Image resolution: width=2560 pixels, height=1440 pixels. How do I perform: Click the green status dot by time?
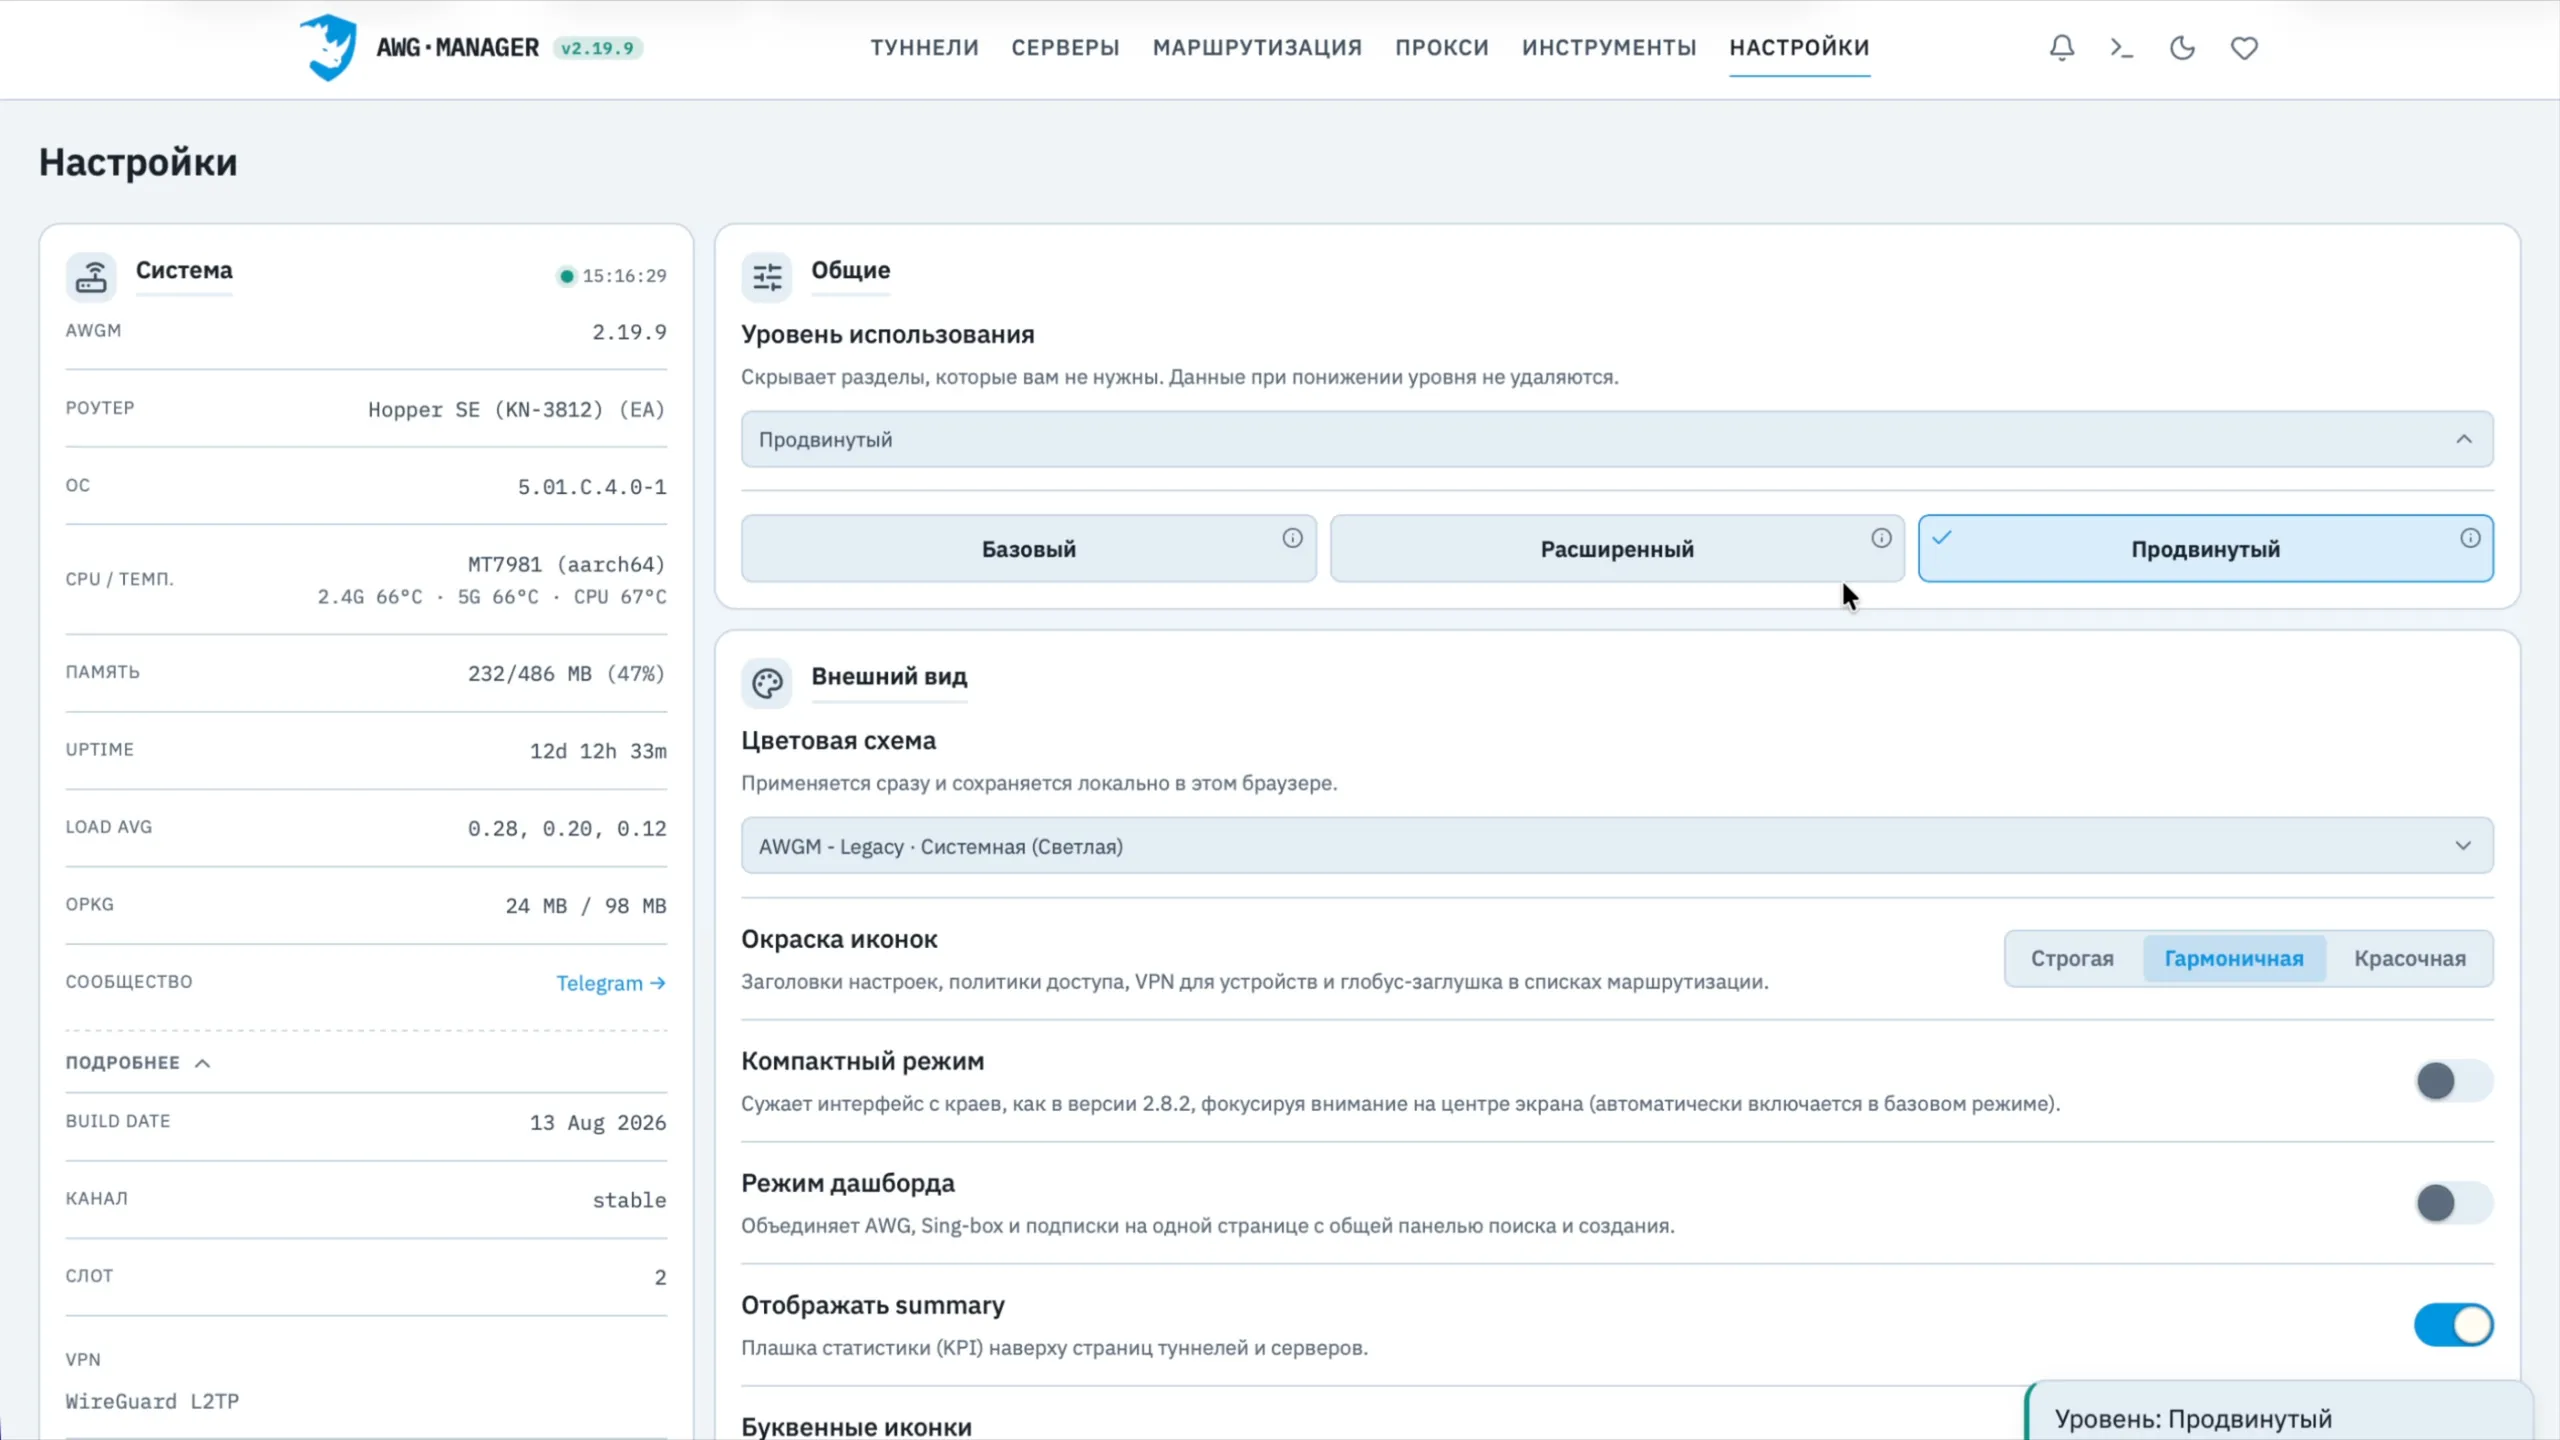[x=566, y=276]
